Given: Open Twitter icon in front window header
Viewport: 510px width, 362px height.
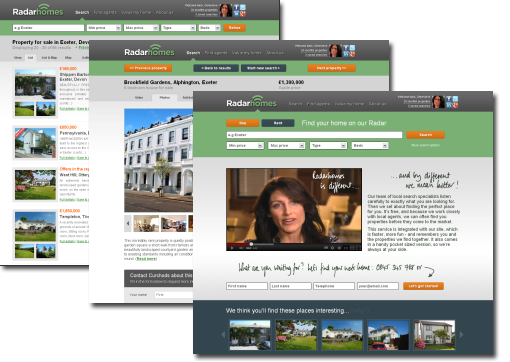Looking at the screenshot, I should pos(455,99).
